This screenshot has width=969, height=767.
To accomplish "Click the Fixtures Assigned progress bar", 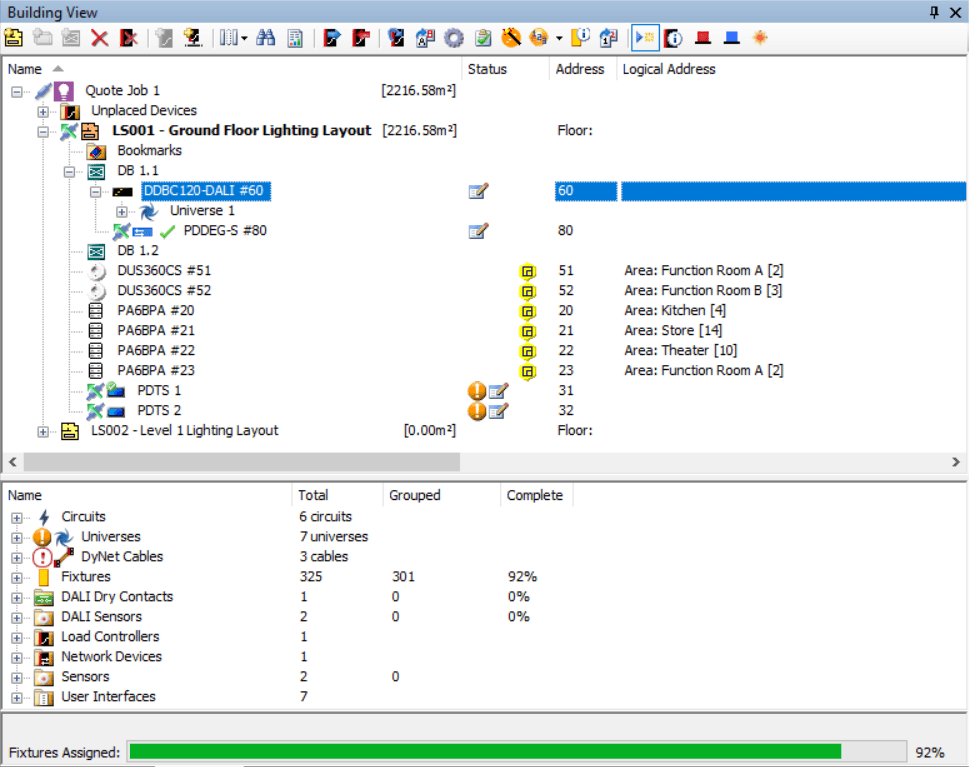I will pyautogui.click(x=485, y=752).
